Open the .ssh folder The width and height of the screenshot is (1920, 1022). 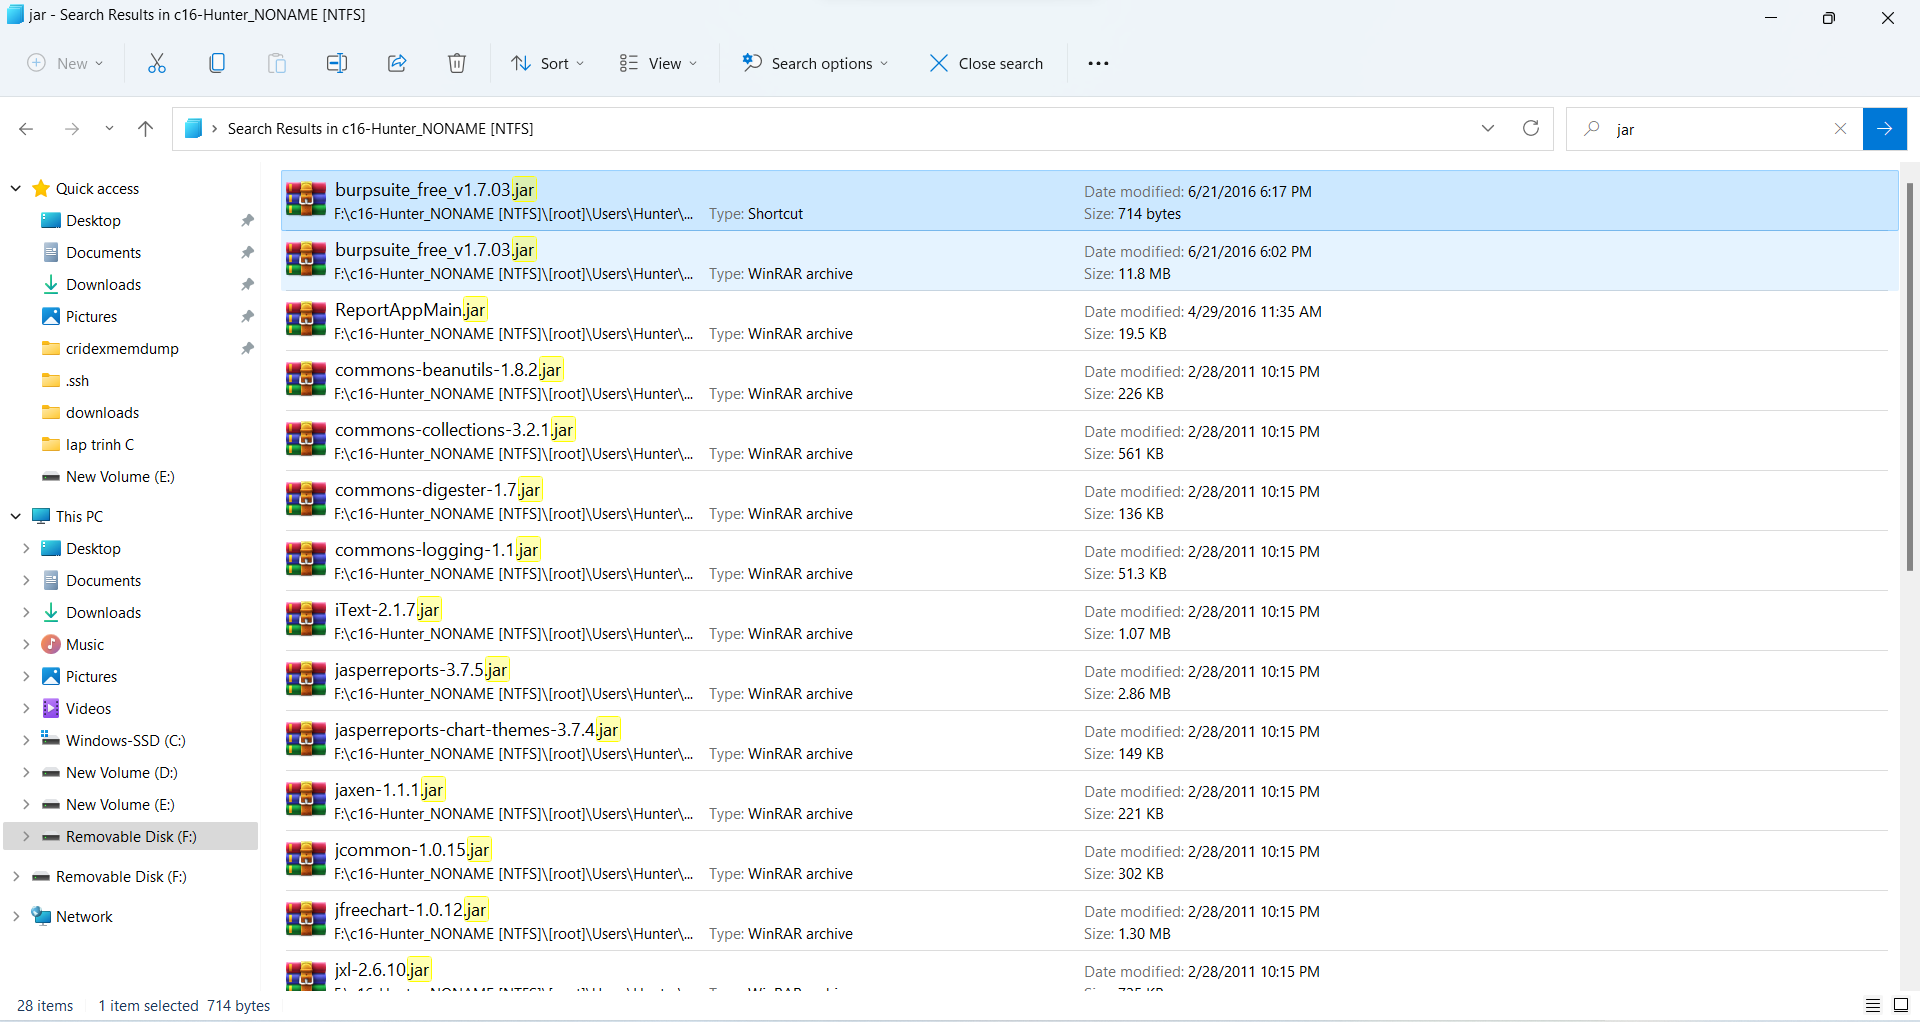[77, 380]
